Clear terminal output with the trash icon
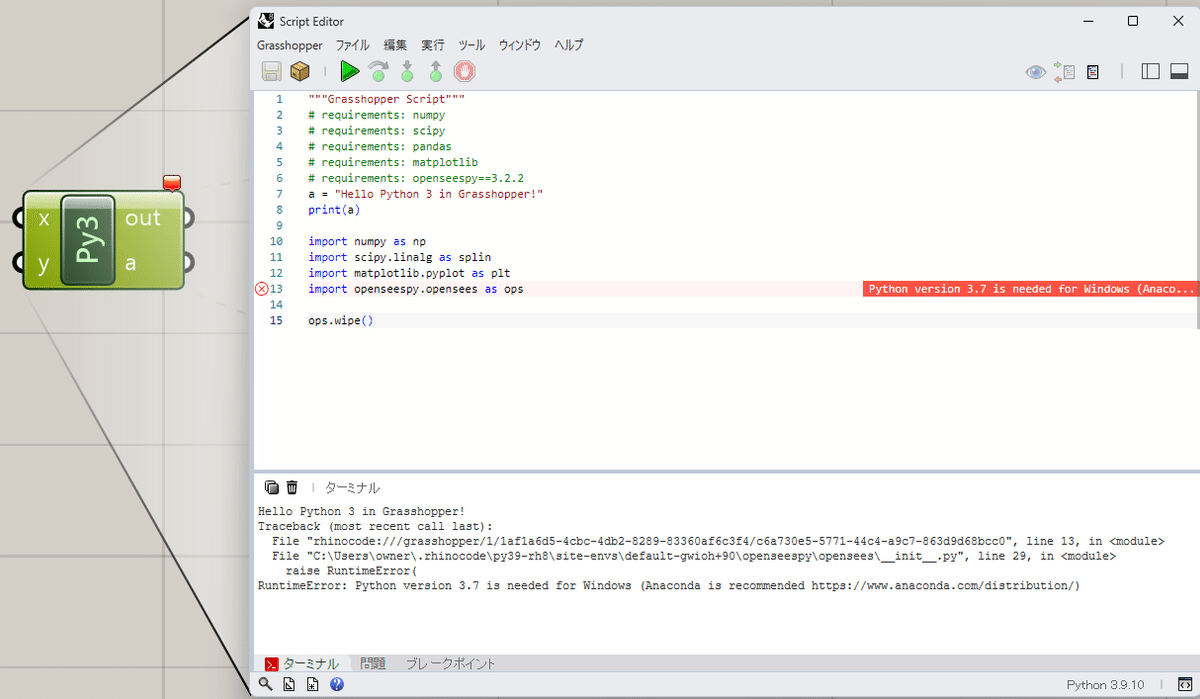The height and width of the screenshot is (699, 1200). (291, 487)
